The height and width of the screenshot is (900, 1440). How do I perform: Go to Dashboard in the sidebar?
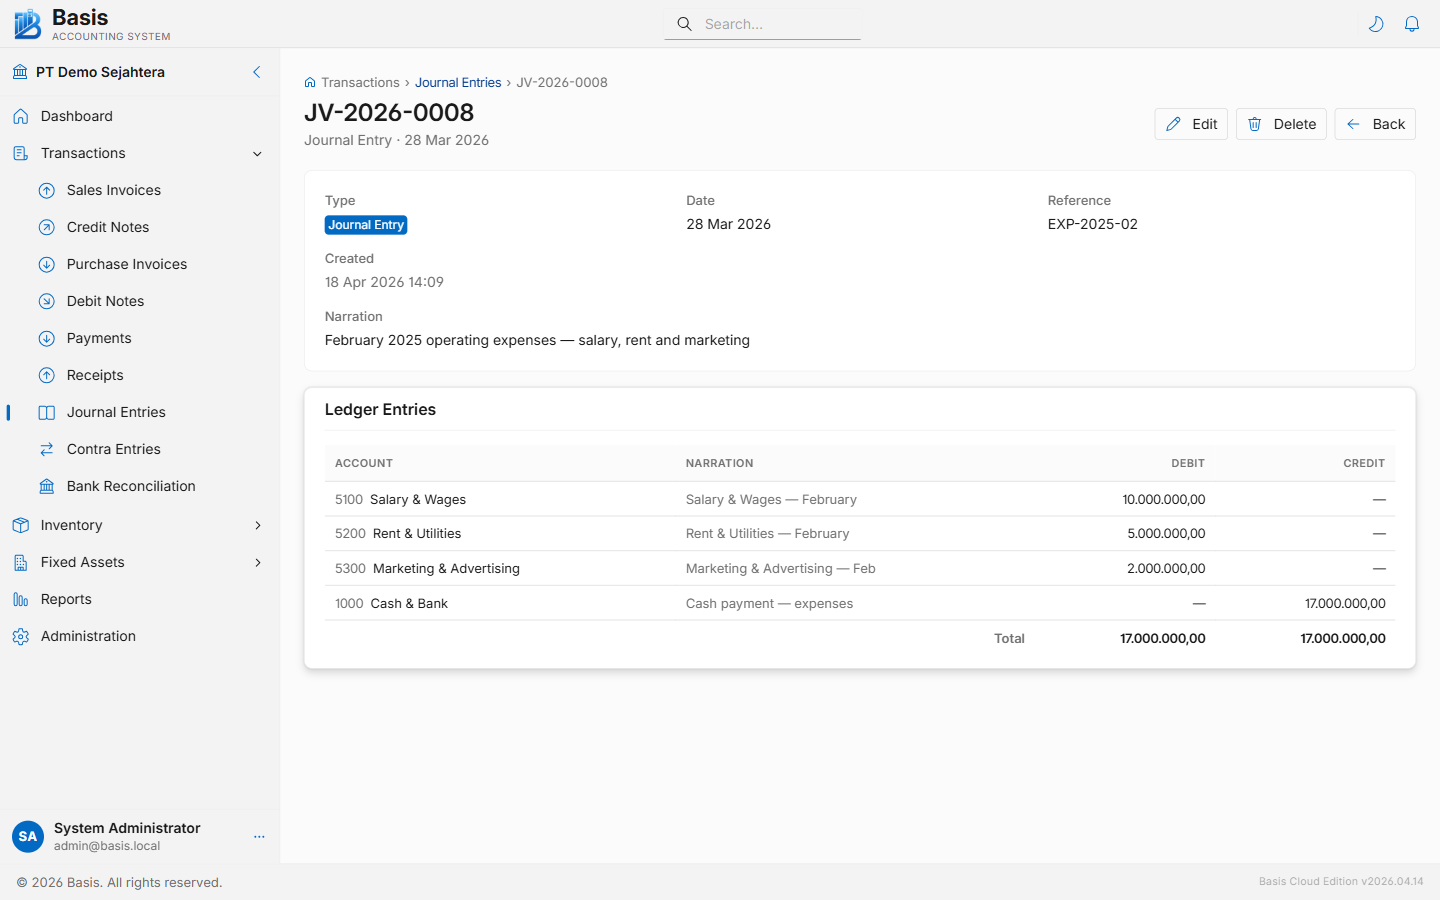pos(76,116)
